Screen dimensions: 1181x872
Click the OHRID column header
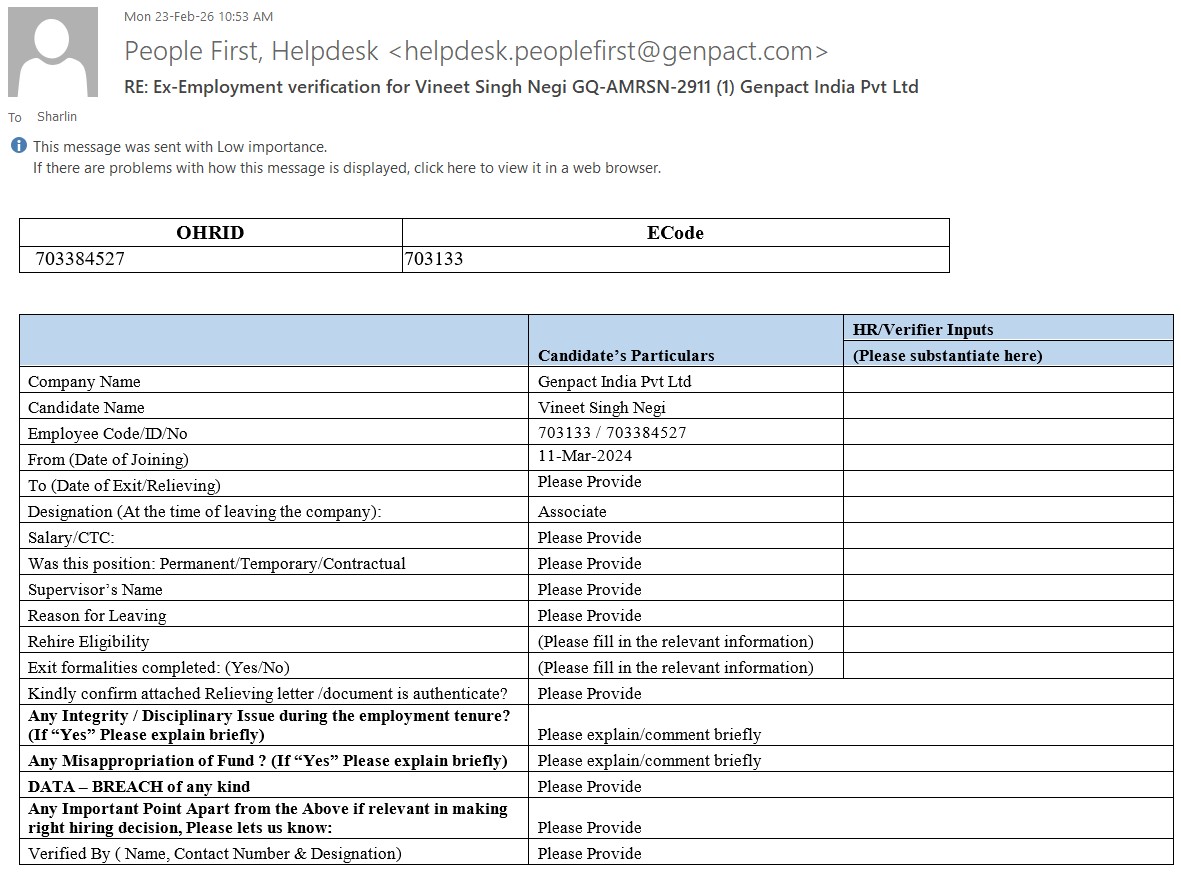[x=210, y=233]
